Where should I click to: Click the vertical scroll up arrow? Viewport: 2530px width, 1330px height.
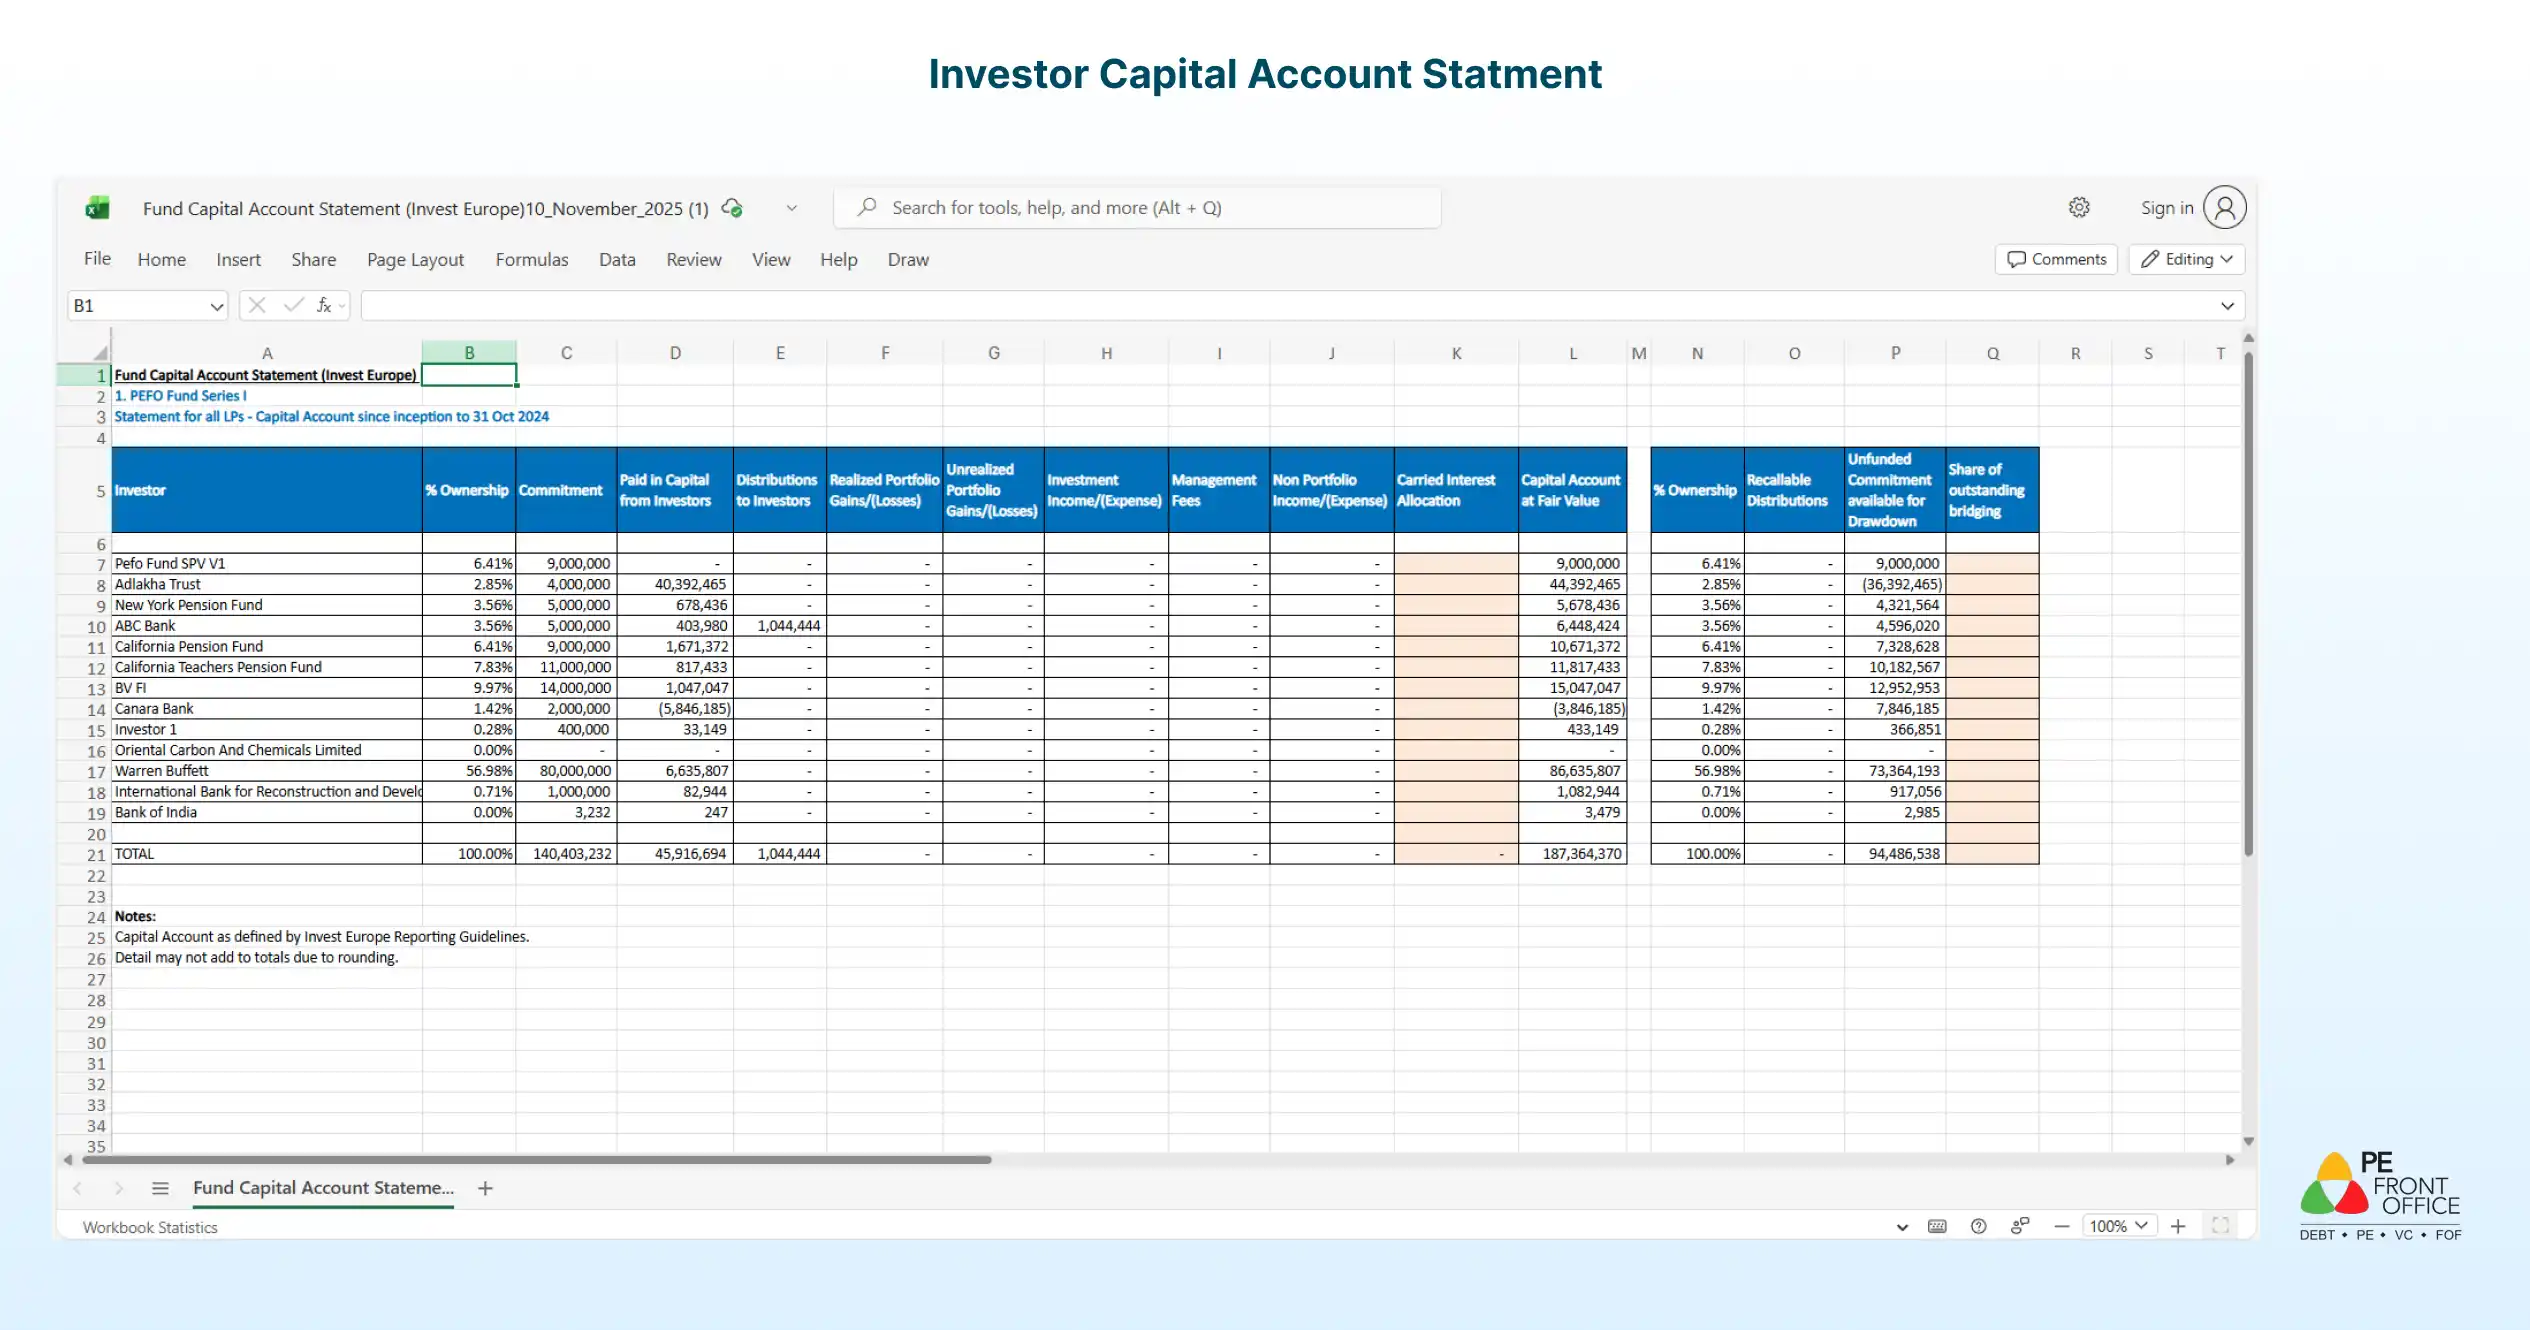click(2248, 338)
